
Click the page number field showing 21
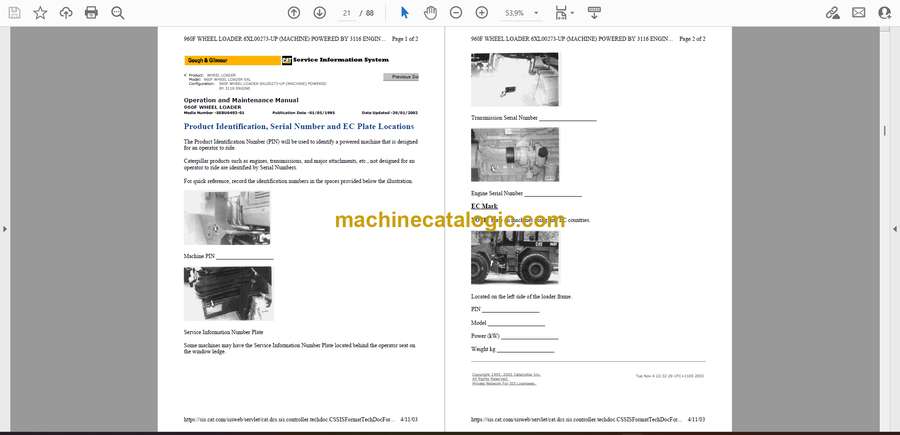(x=346, y=13)
